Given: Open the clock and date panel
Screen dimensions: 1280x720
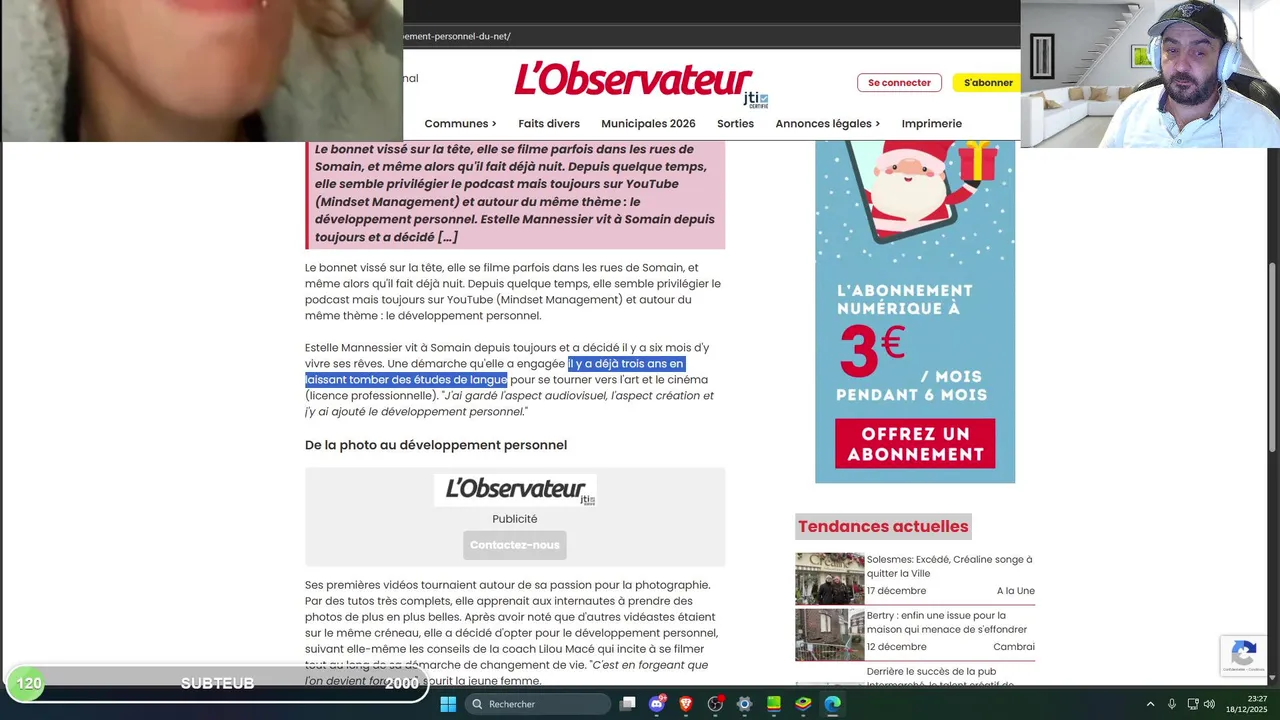Looking at the screenshot, I should [1246, 704].
